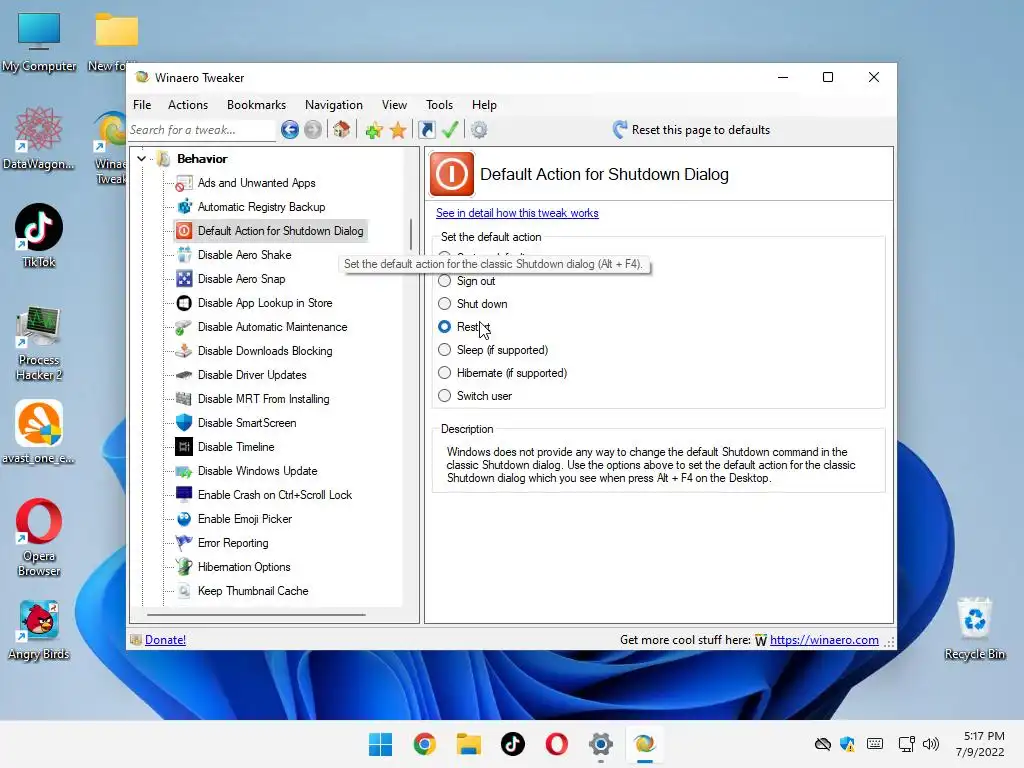
Task: Click the green checkmark toolbar icon
Action: tap(449, 129)
